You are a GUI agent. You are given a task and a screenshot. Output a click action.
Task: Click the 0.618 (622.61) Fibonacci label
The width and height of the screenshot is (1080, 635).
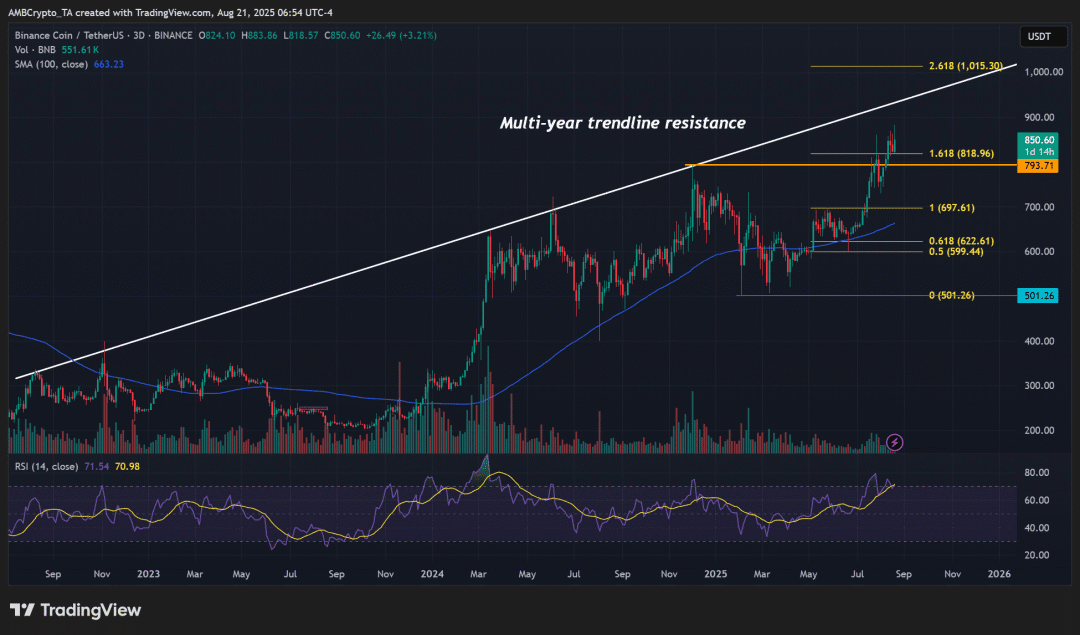[962, 241]
